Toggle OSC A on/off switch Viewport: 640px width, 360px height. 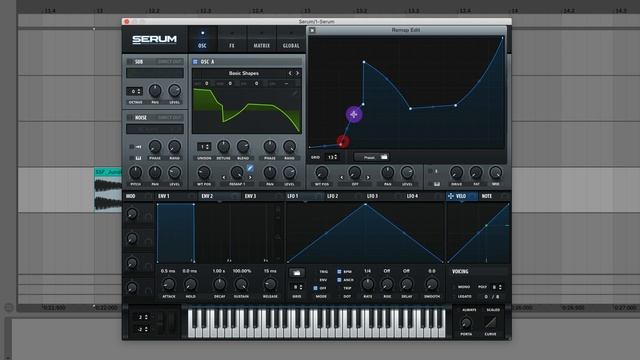click(x=195, y=62)
